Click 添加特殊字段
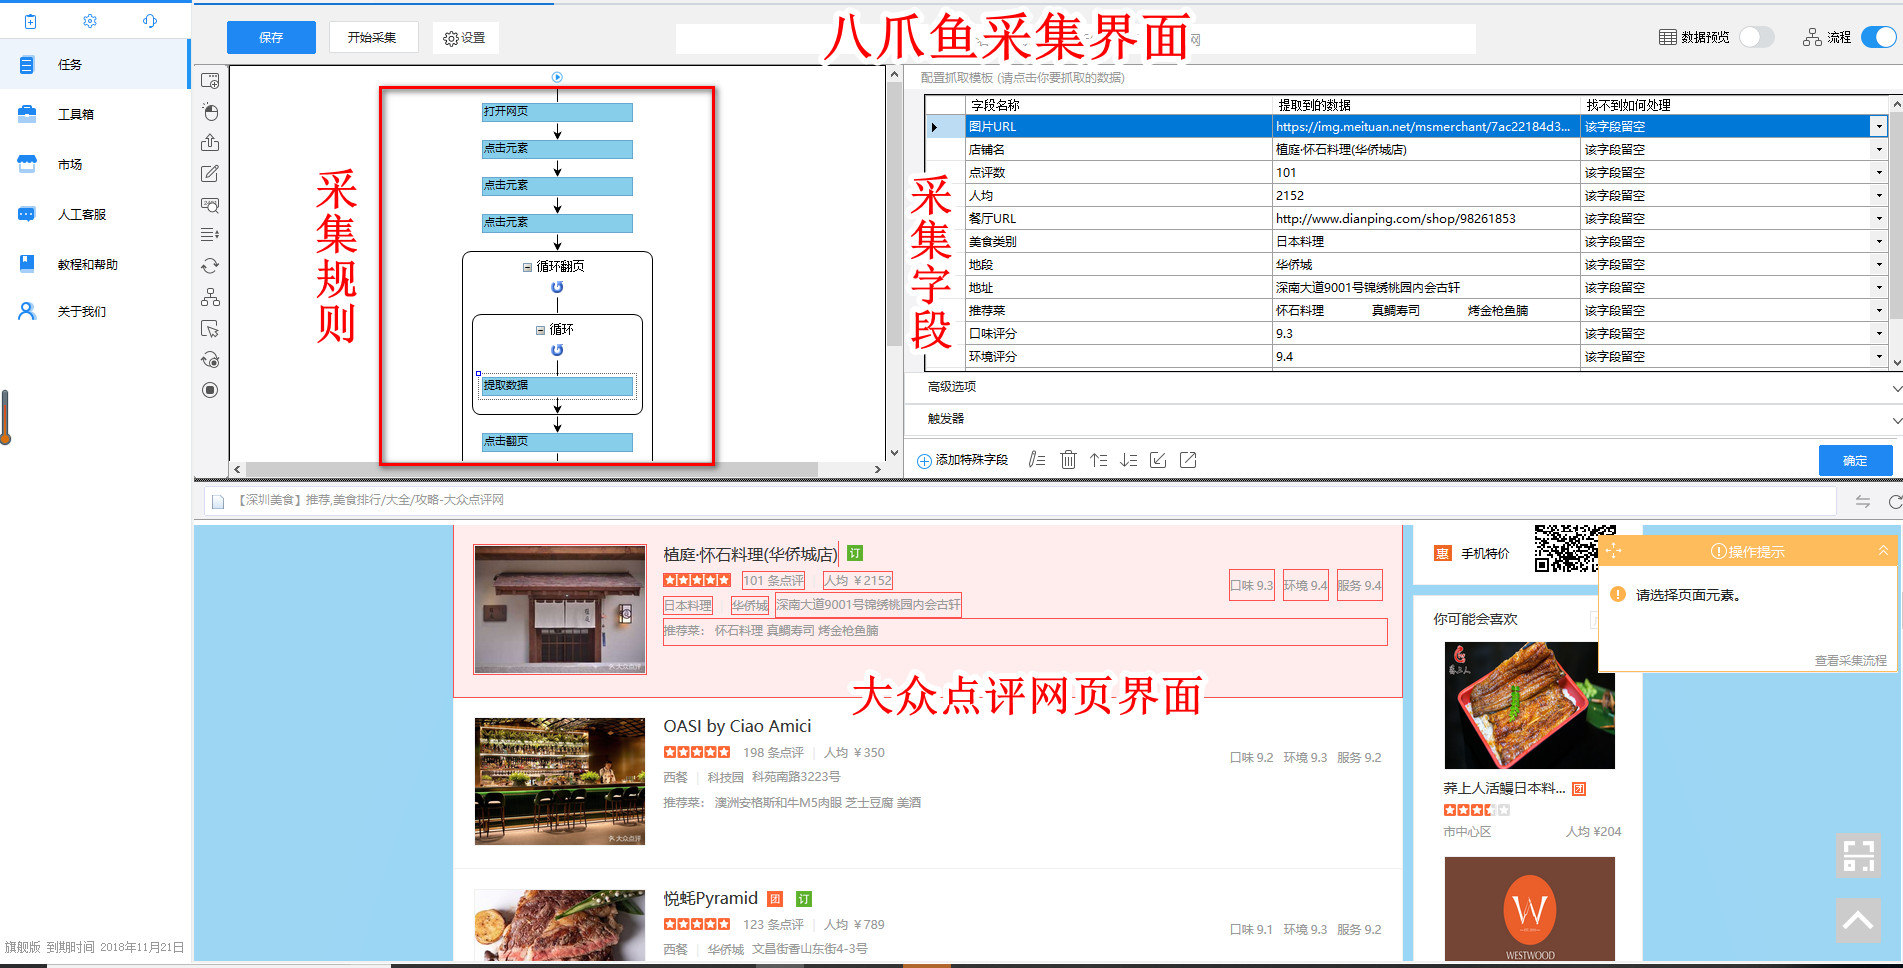The width and height of the screenshot is (1903, 968). pyautogui.click(x=962, y=460)
